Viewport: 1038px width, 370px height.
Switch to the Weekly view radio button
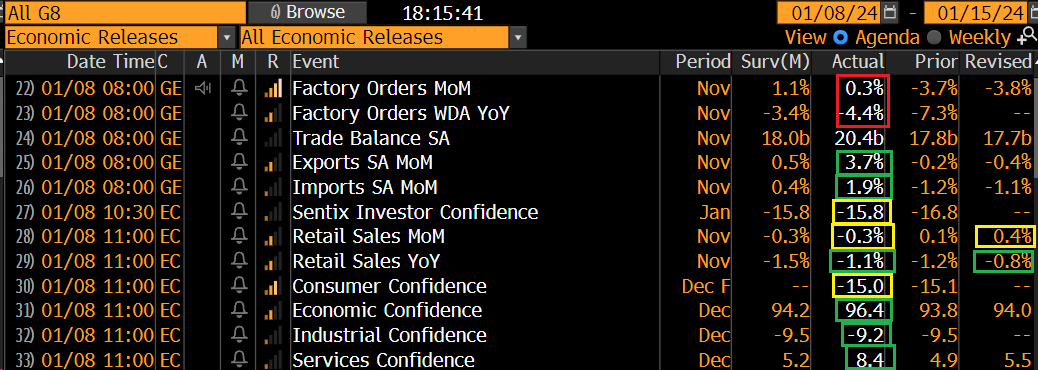(x=933, y=37)
